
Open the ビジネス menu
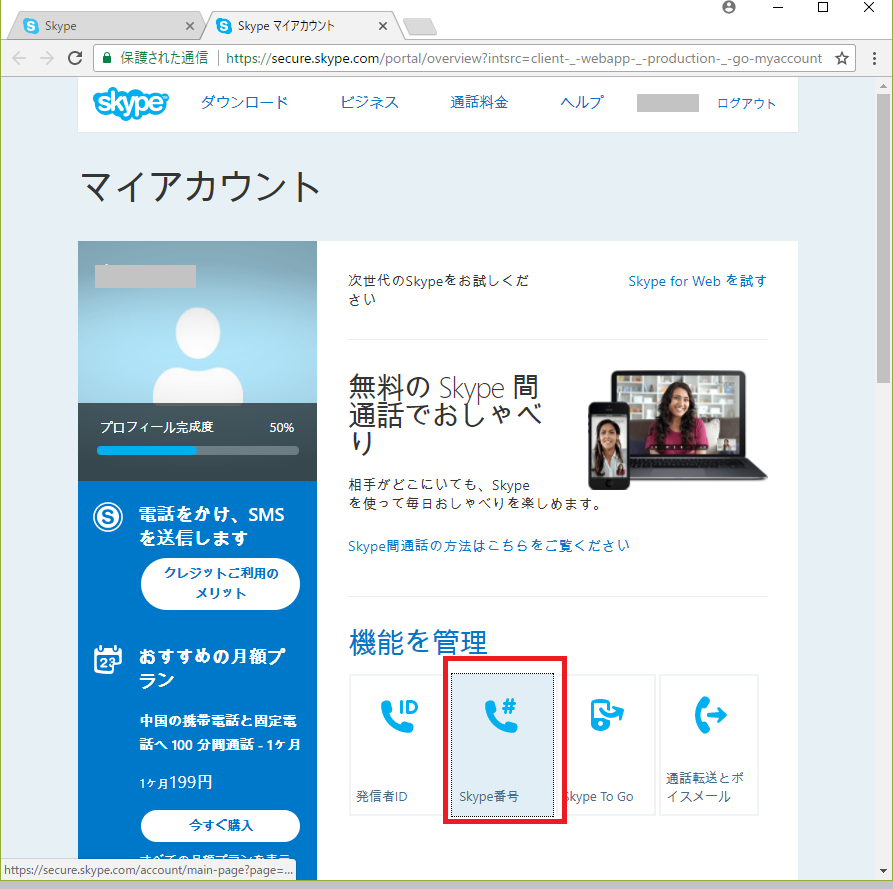[370, 103]
